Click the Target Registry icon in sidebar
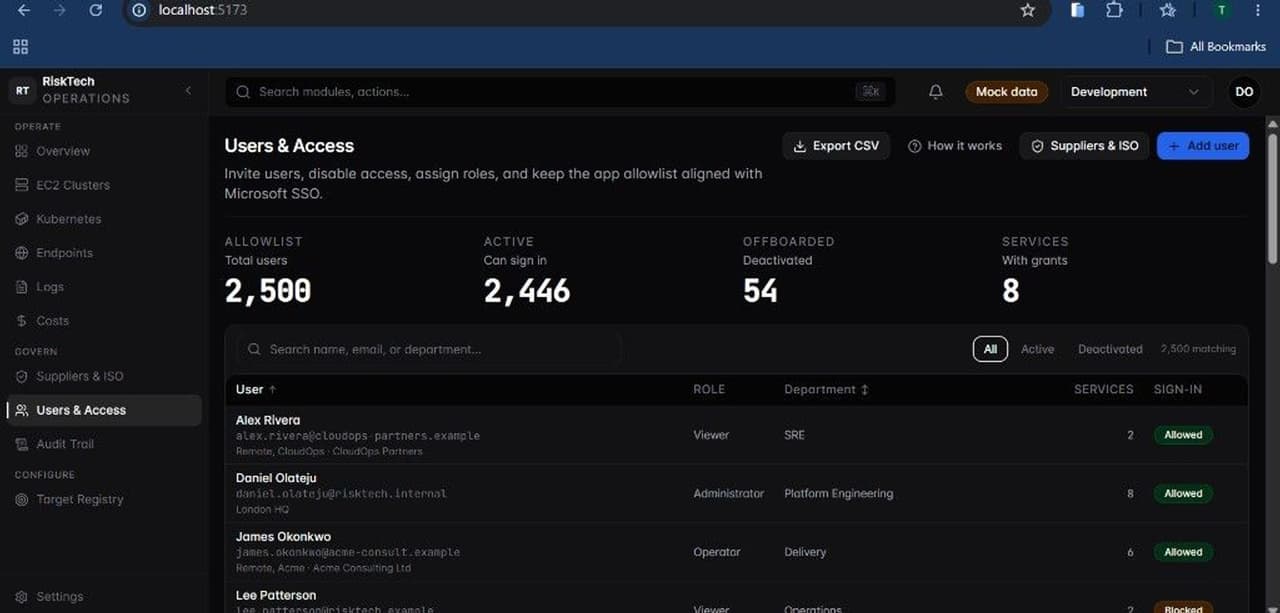The height and width of the screenshot is (613, 1280). click(22, 499)
